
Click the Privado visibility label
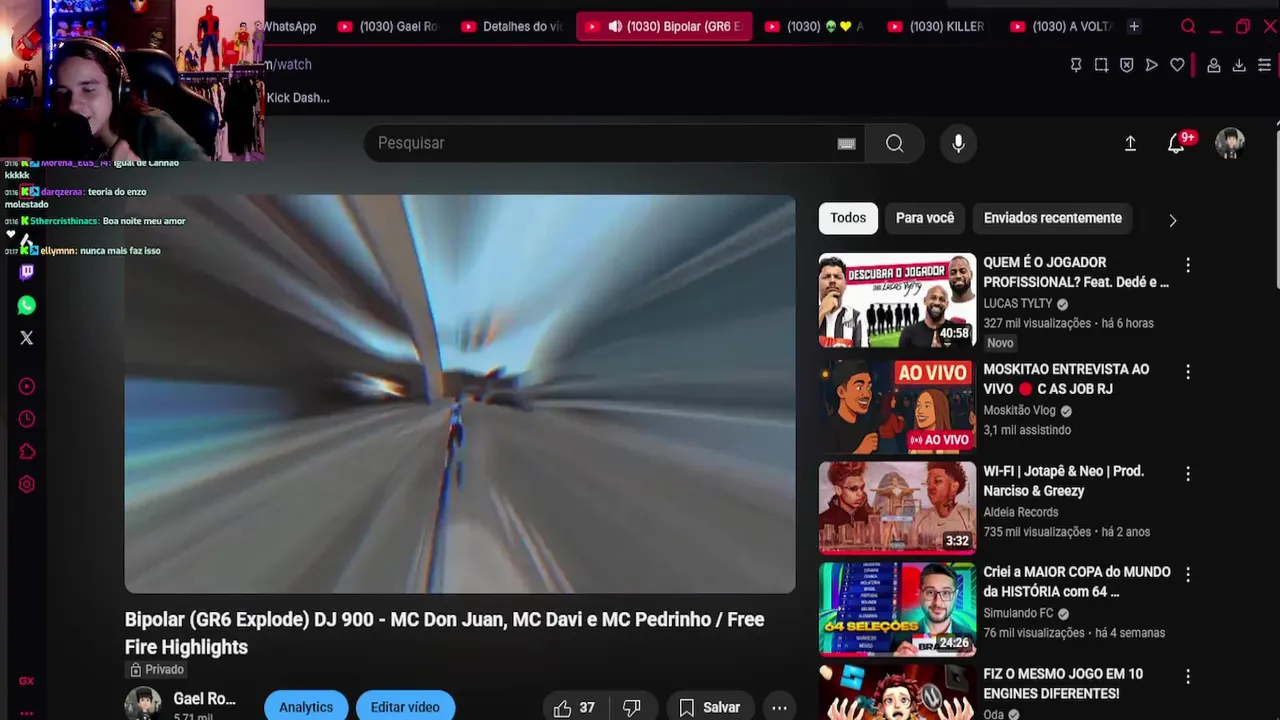coord(157,670)
